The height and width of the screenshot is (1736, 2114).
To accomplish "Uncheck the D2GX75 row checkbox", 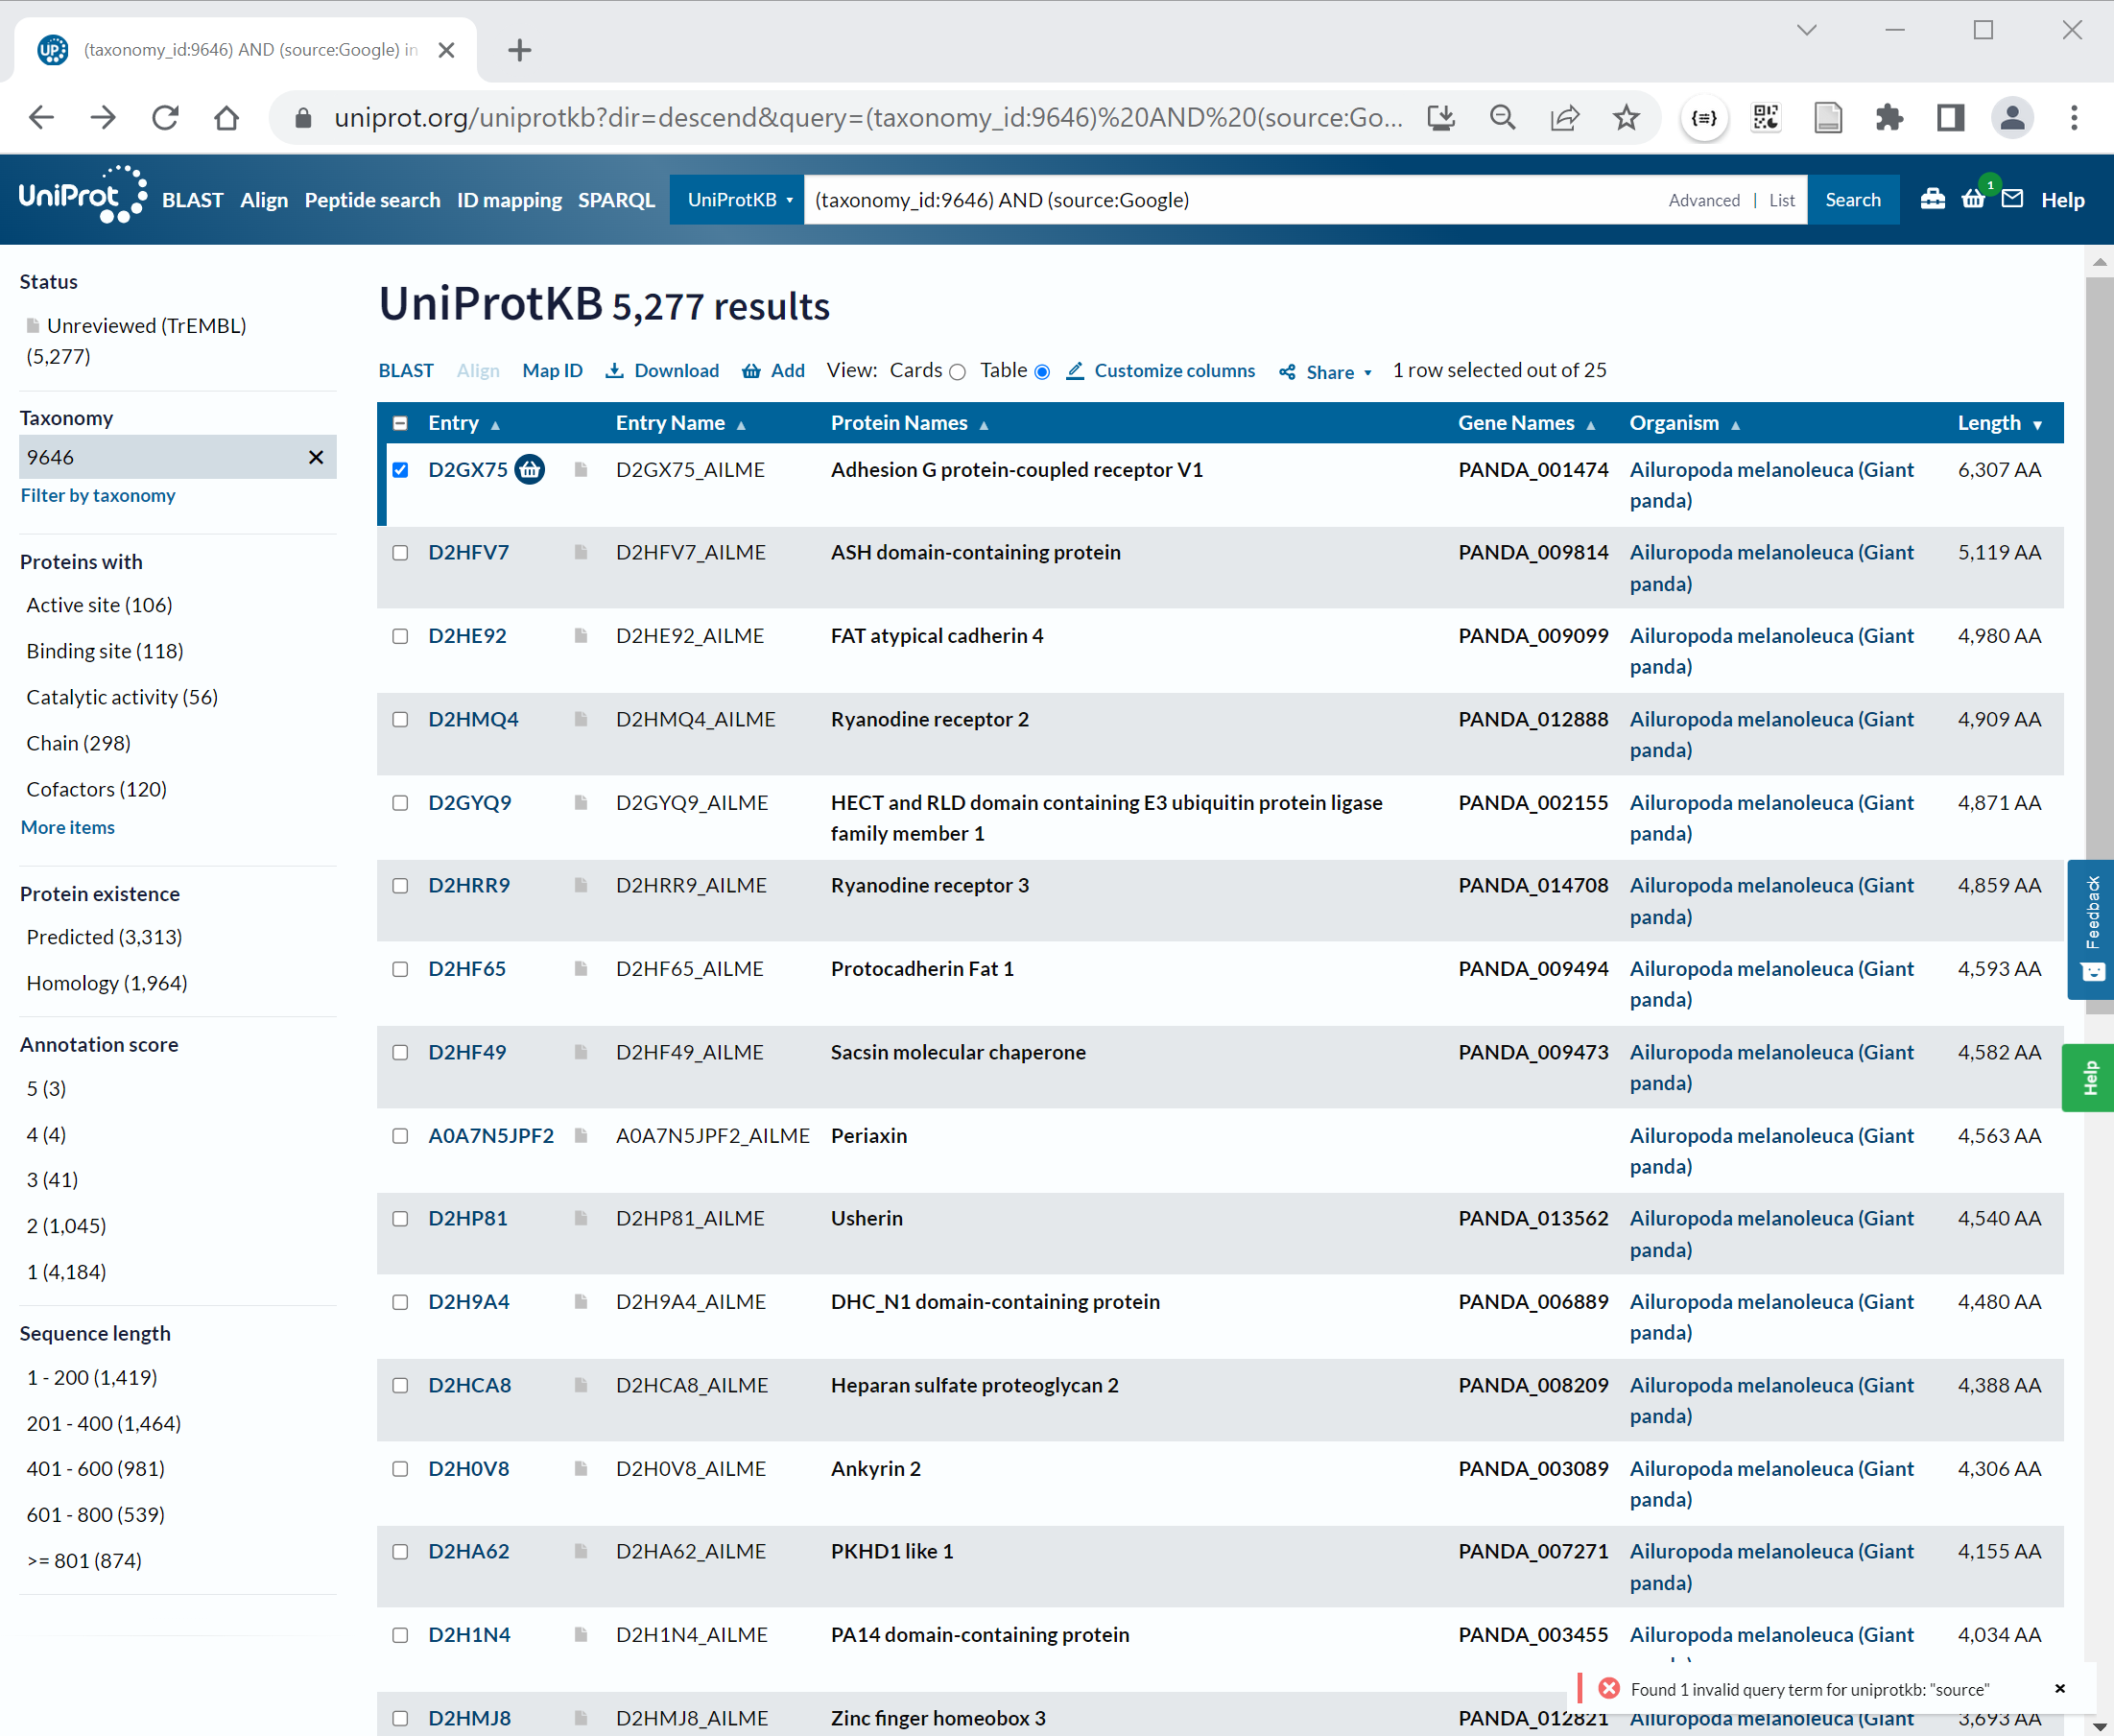I will coord(400,469).
